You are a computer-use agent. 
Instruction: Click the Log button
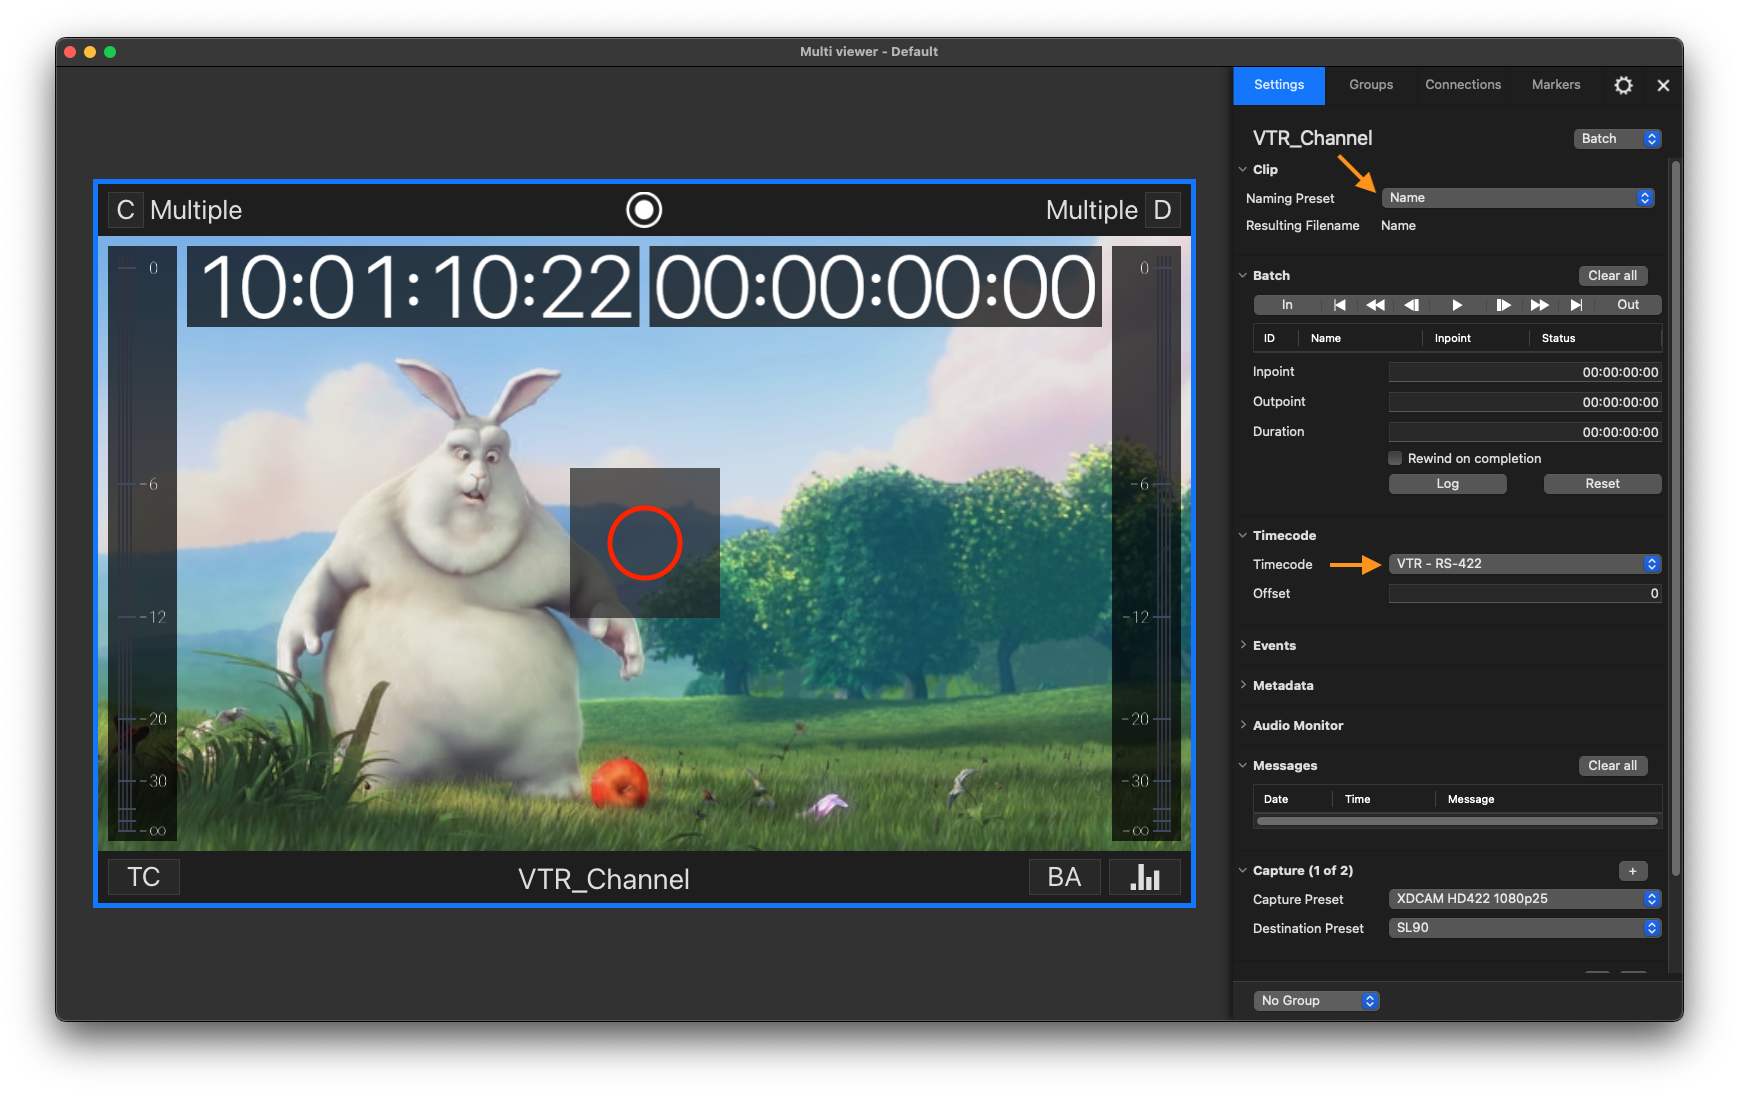(x=1447, y=484)
